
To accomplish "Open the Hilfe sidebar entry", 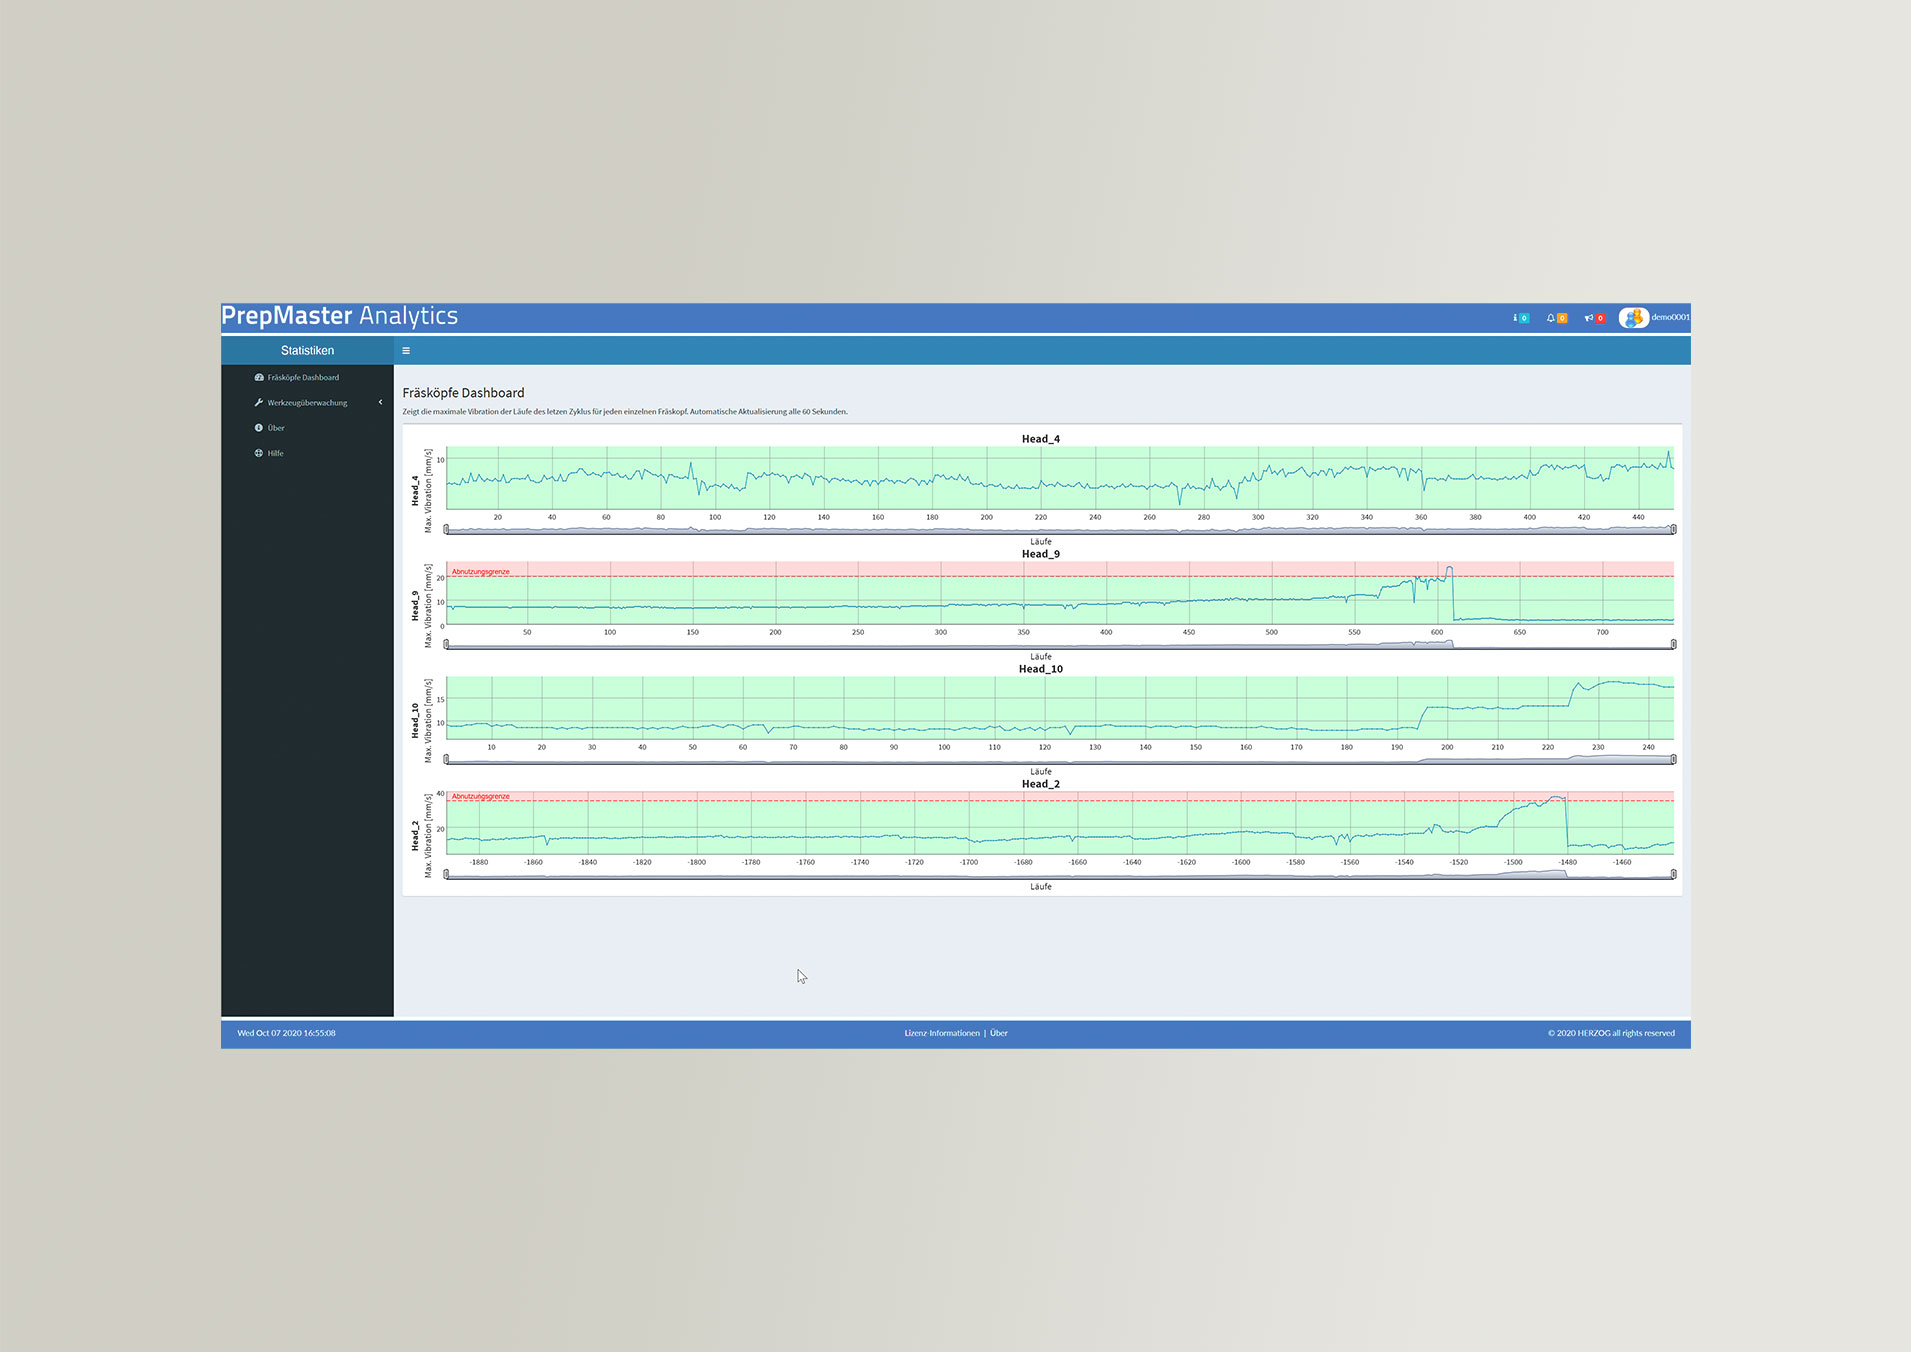I will pyautogui.click(x=275, y=453).
